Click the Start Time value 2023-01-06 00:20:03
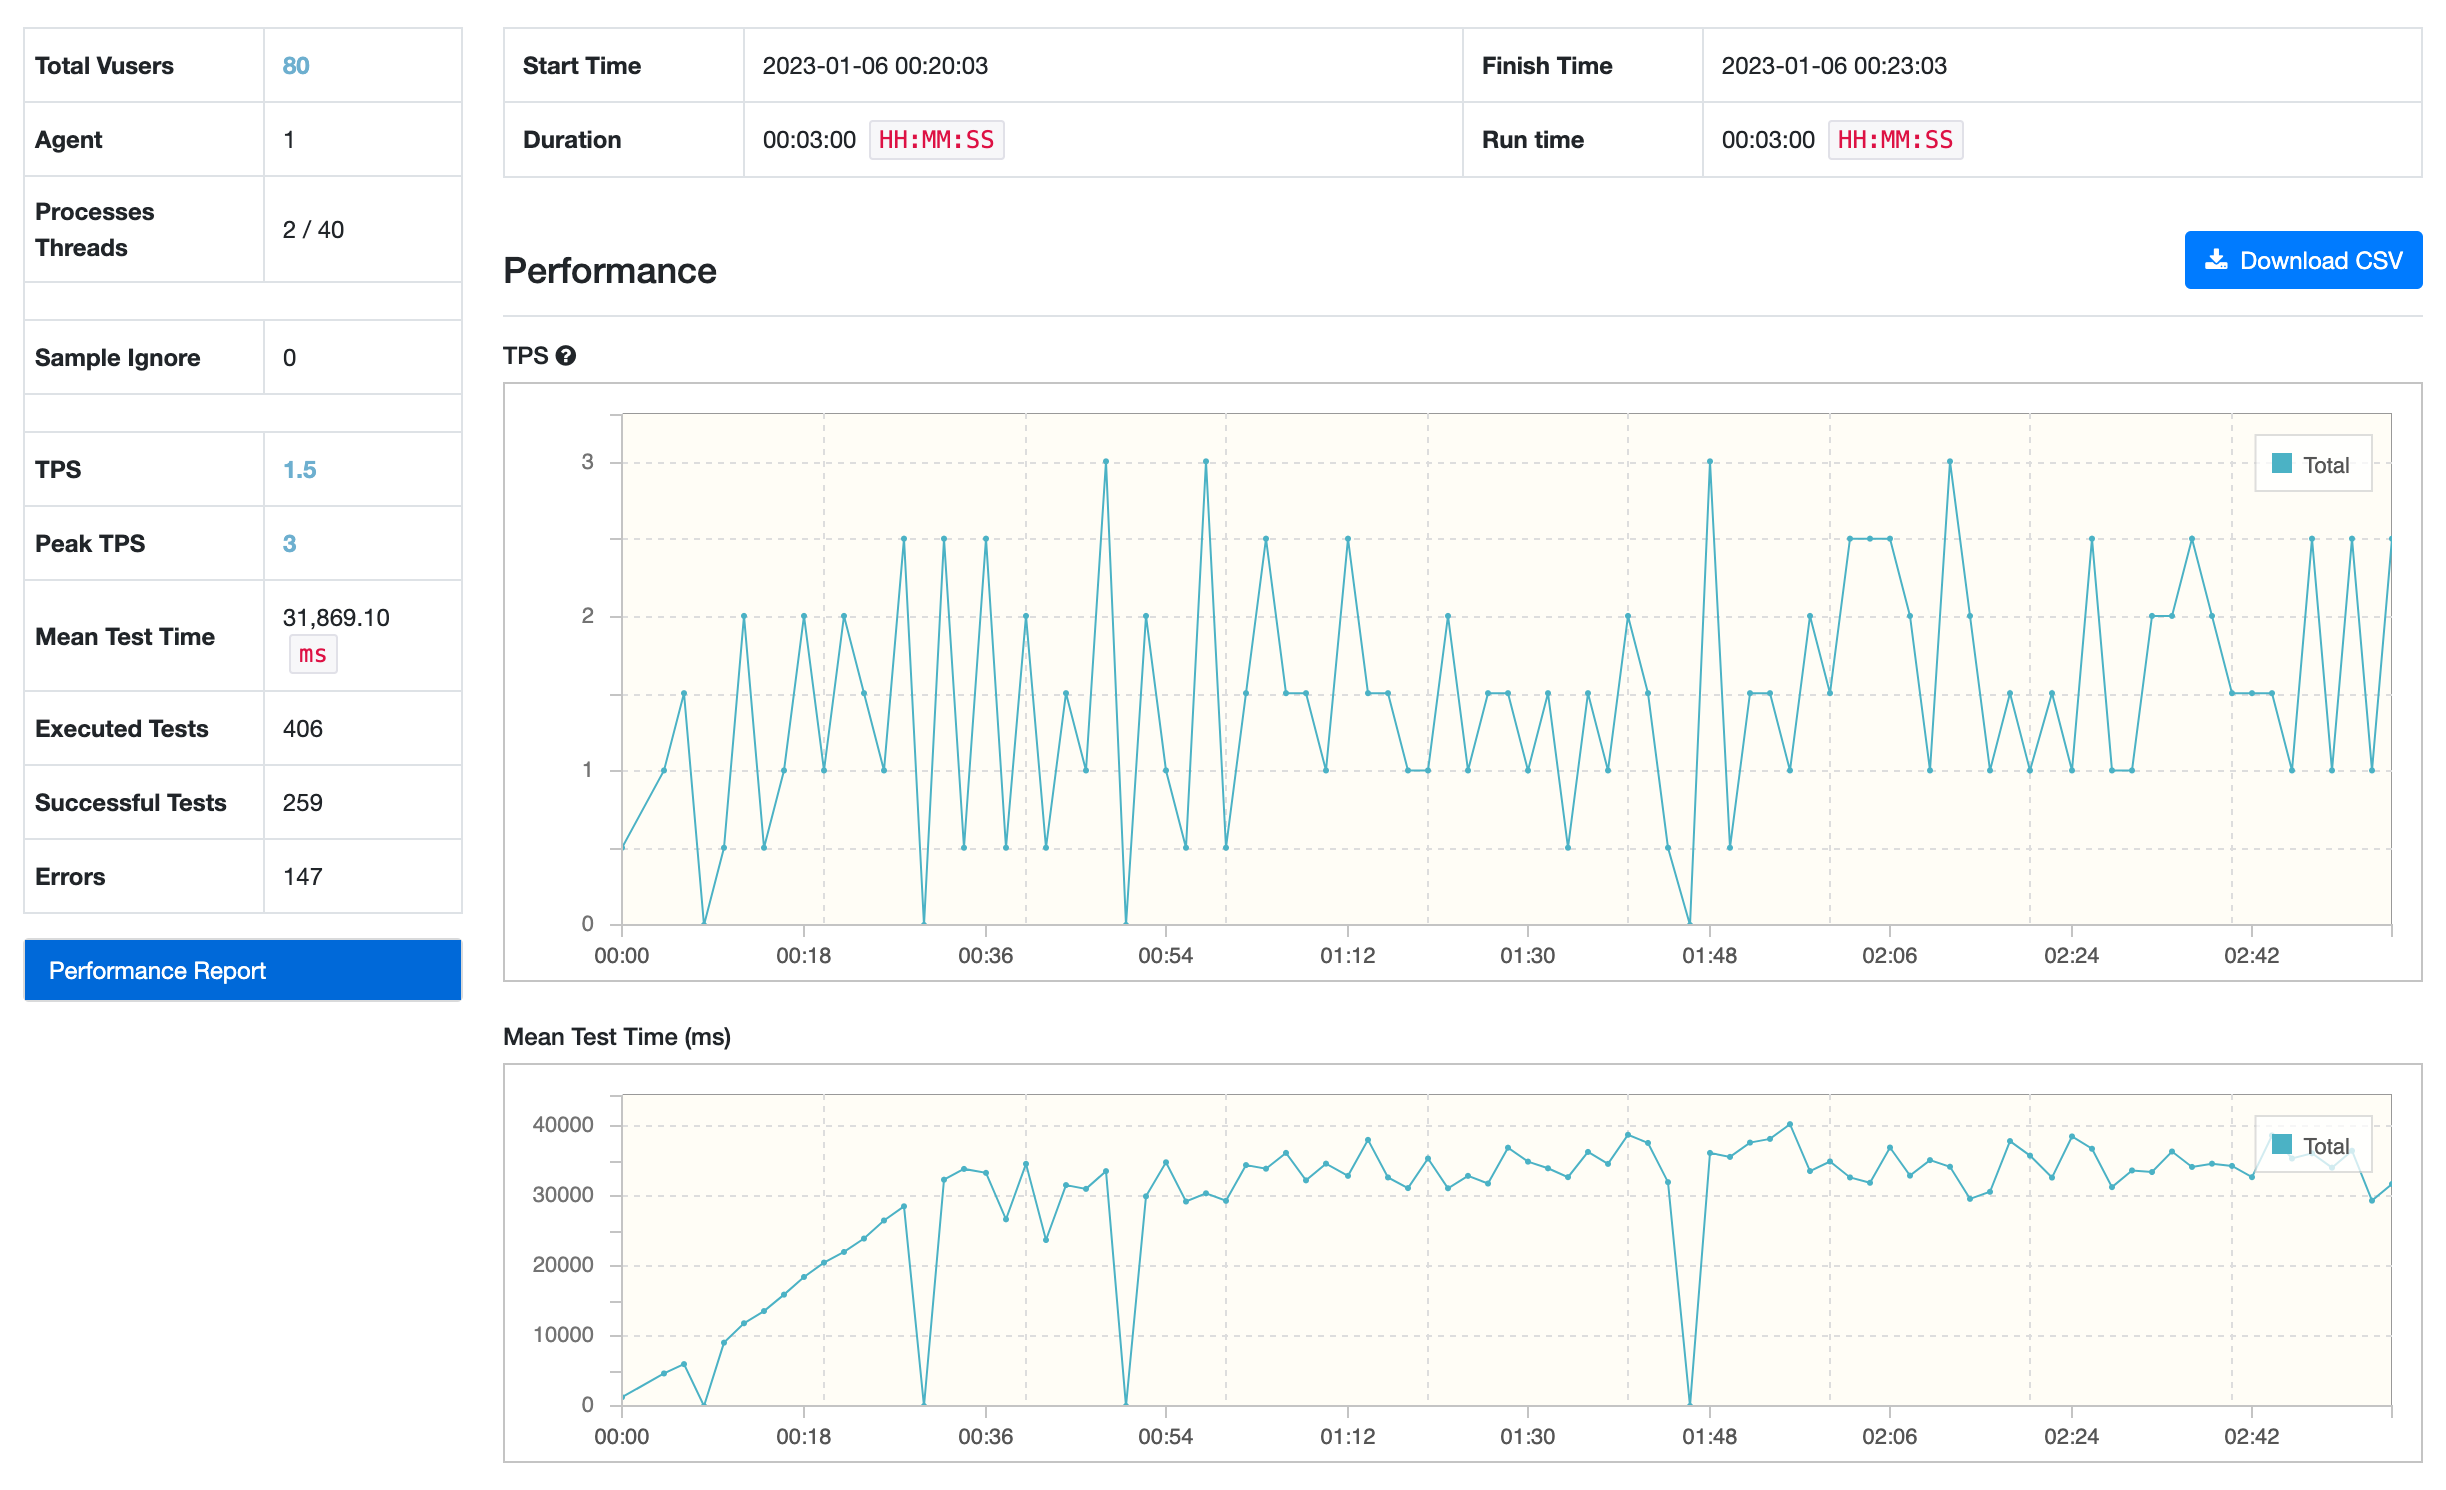The width and height of the screenshot is (2446, 1490). click(x=874, y=66)
